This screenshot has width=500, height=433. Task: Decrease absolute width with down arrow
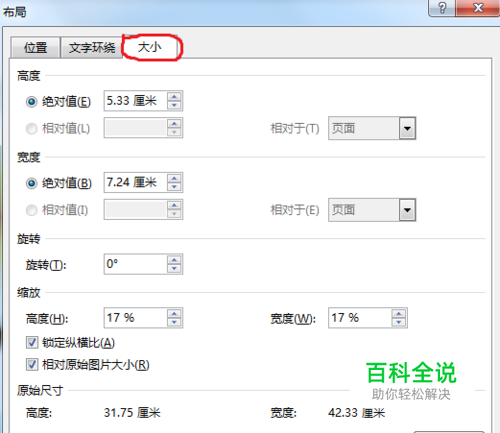click(174, 187)
